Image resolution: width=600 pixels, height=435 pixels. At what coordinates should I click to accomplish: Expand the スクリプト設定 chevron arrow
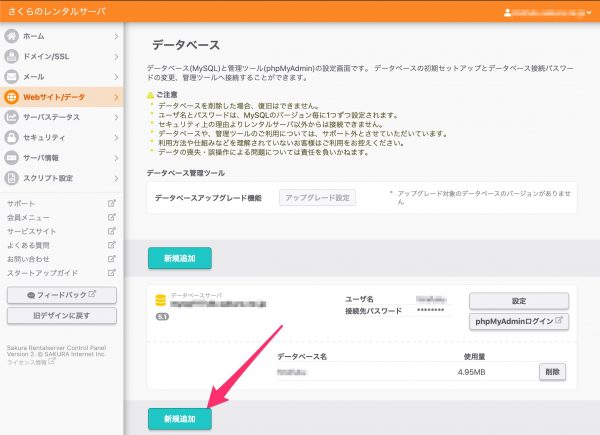[116, 178]
